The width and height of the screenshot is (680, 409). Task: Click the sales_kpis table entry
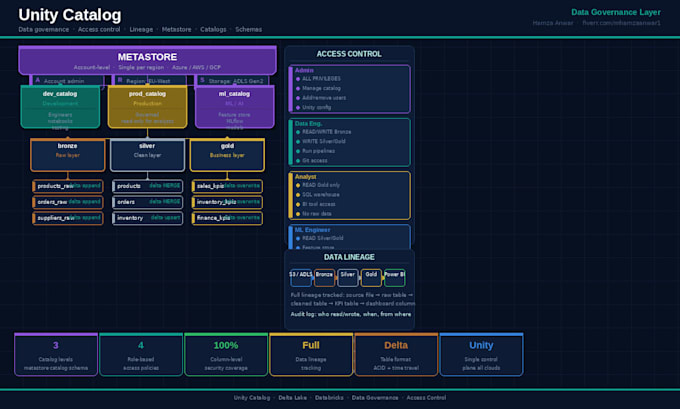(227, 186)
